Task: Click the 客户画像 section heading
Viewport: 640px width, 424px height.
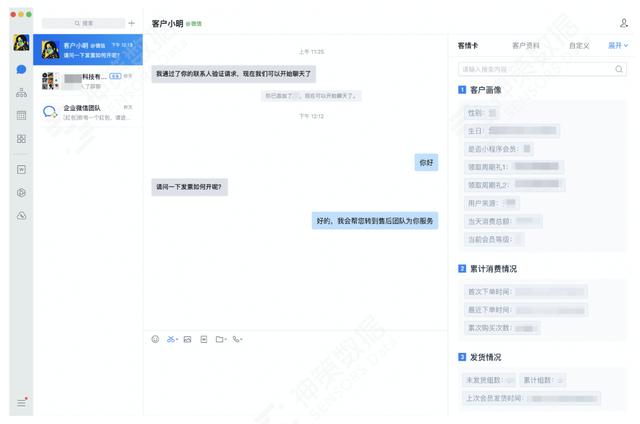Action: point(485,90)
